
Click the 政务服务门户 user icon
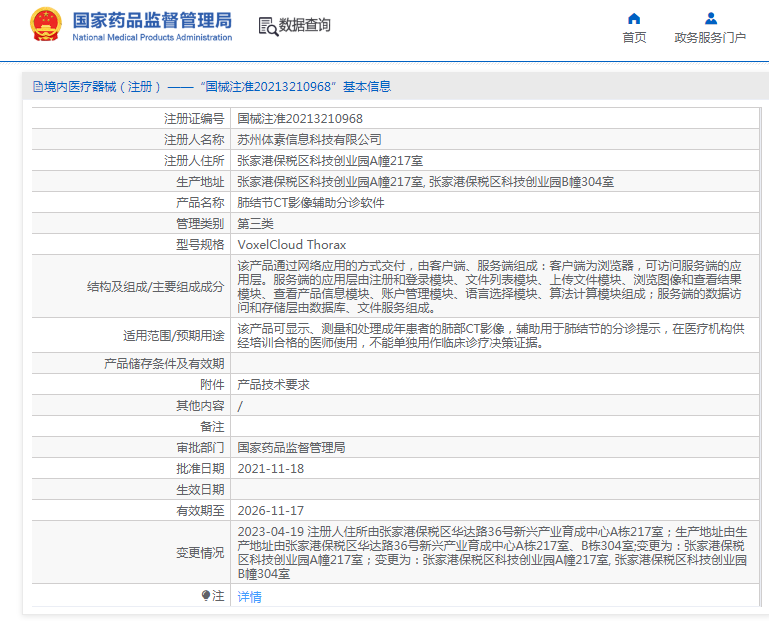click(x=711, y=19)
